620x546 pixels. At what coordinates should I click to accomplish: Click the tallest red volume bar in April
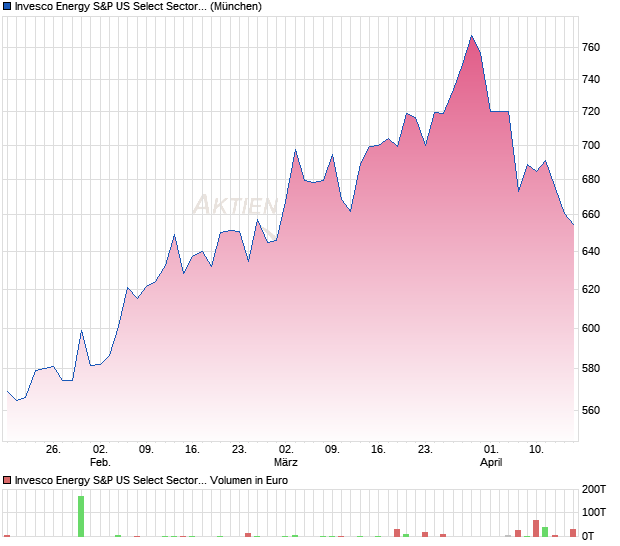(536, 529)
